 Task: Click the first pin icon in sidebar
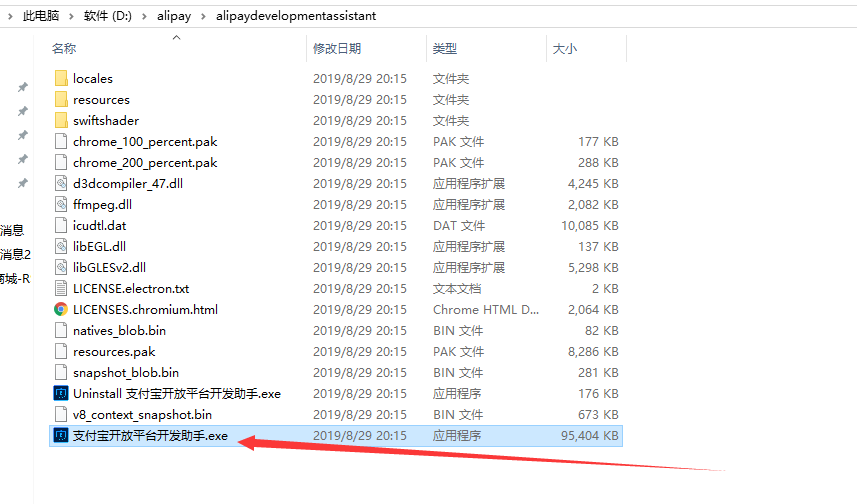(x=22, y=87)
